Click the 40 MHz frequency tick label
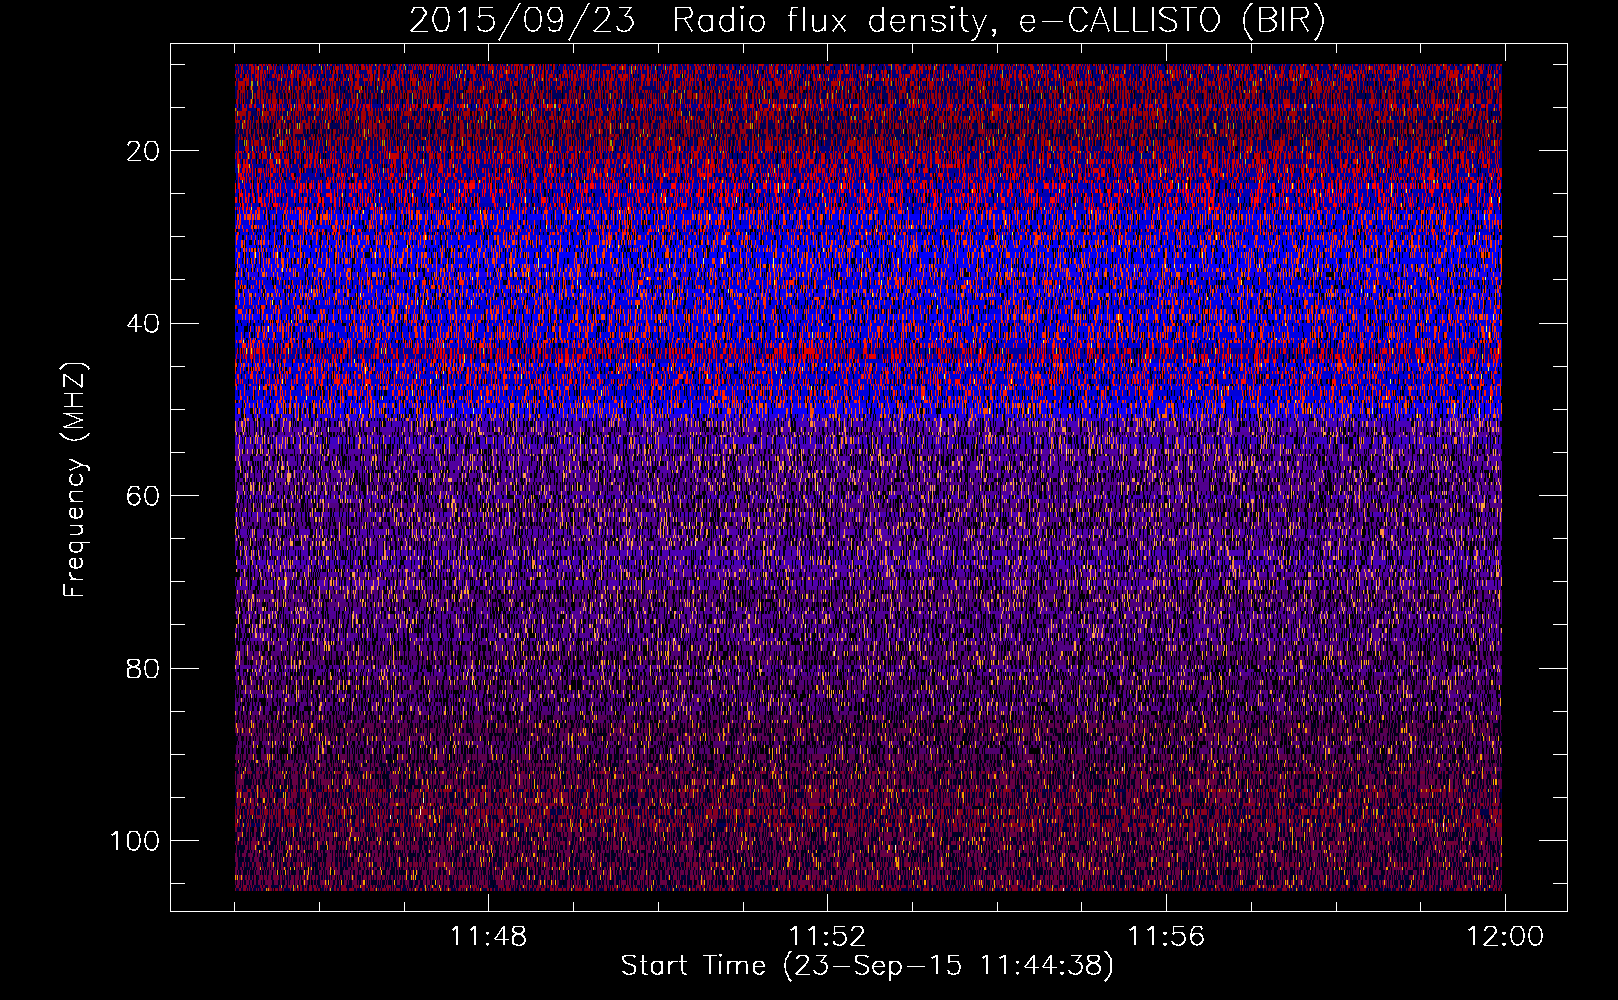This screenshot has height=1000, width=1618. 144,324
